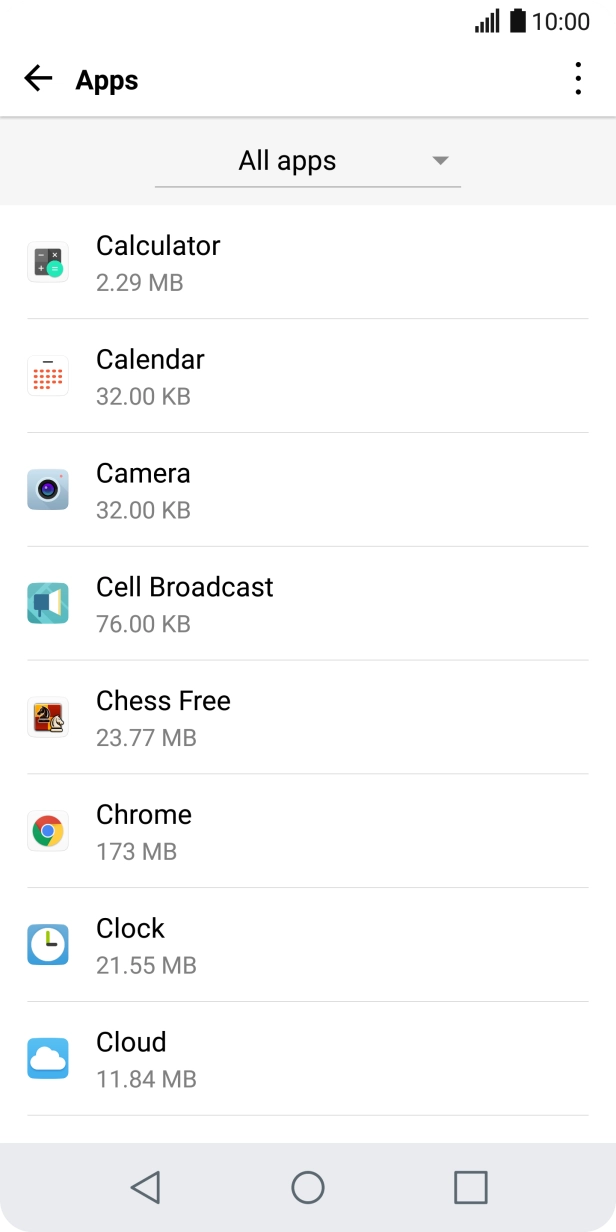This screenshot has width=616, height=1232.
Task: Select the Chess Free app icon
Action: 48,717
